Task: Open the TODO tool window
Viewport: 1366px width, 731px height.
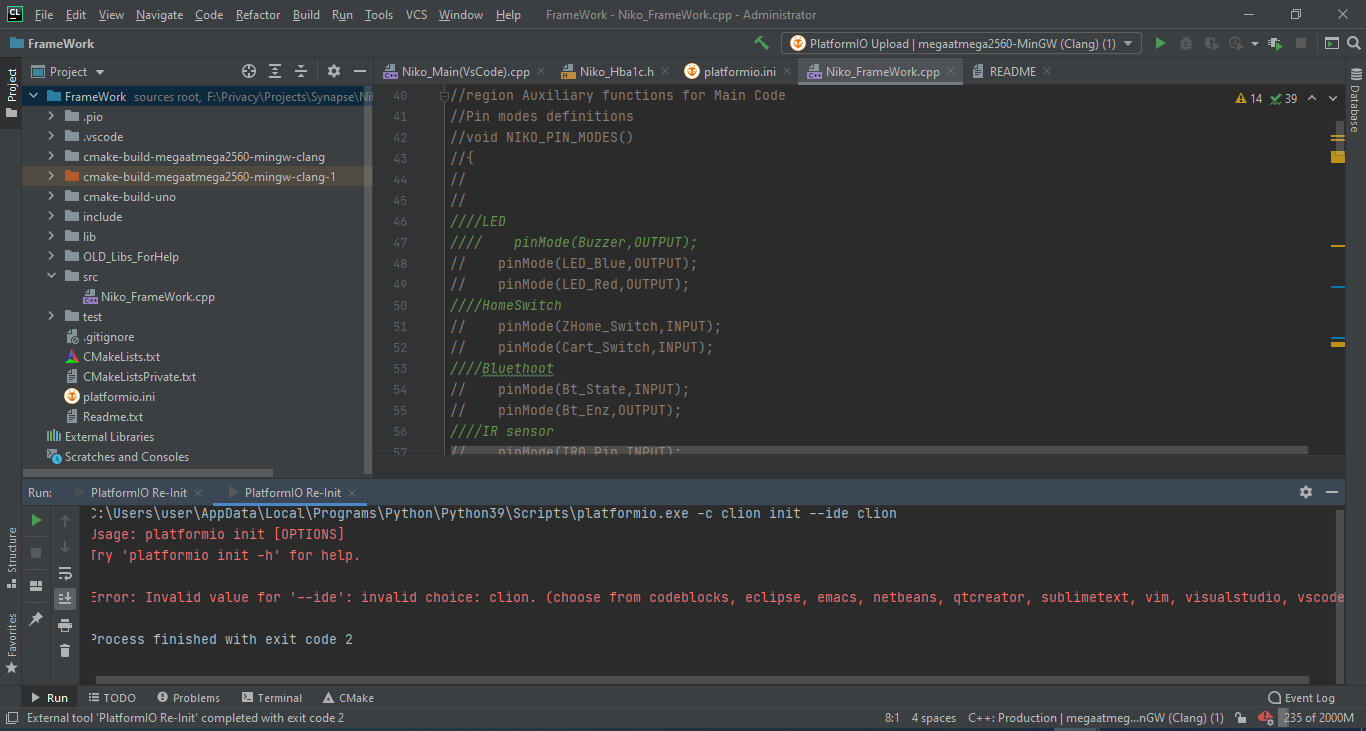Action: pos(111,698)
